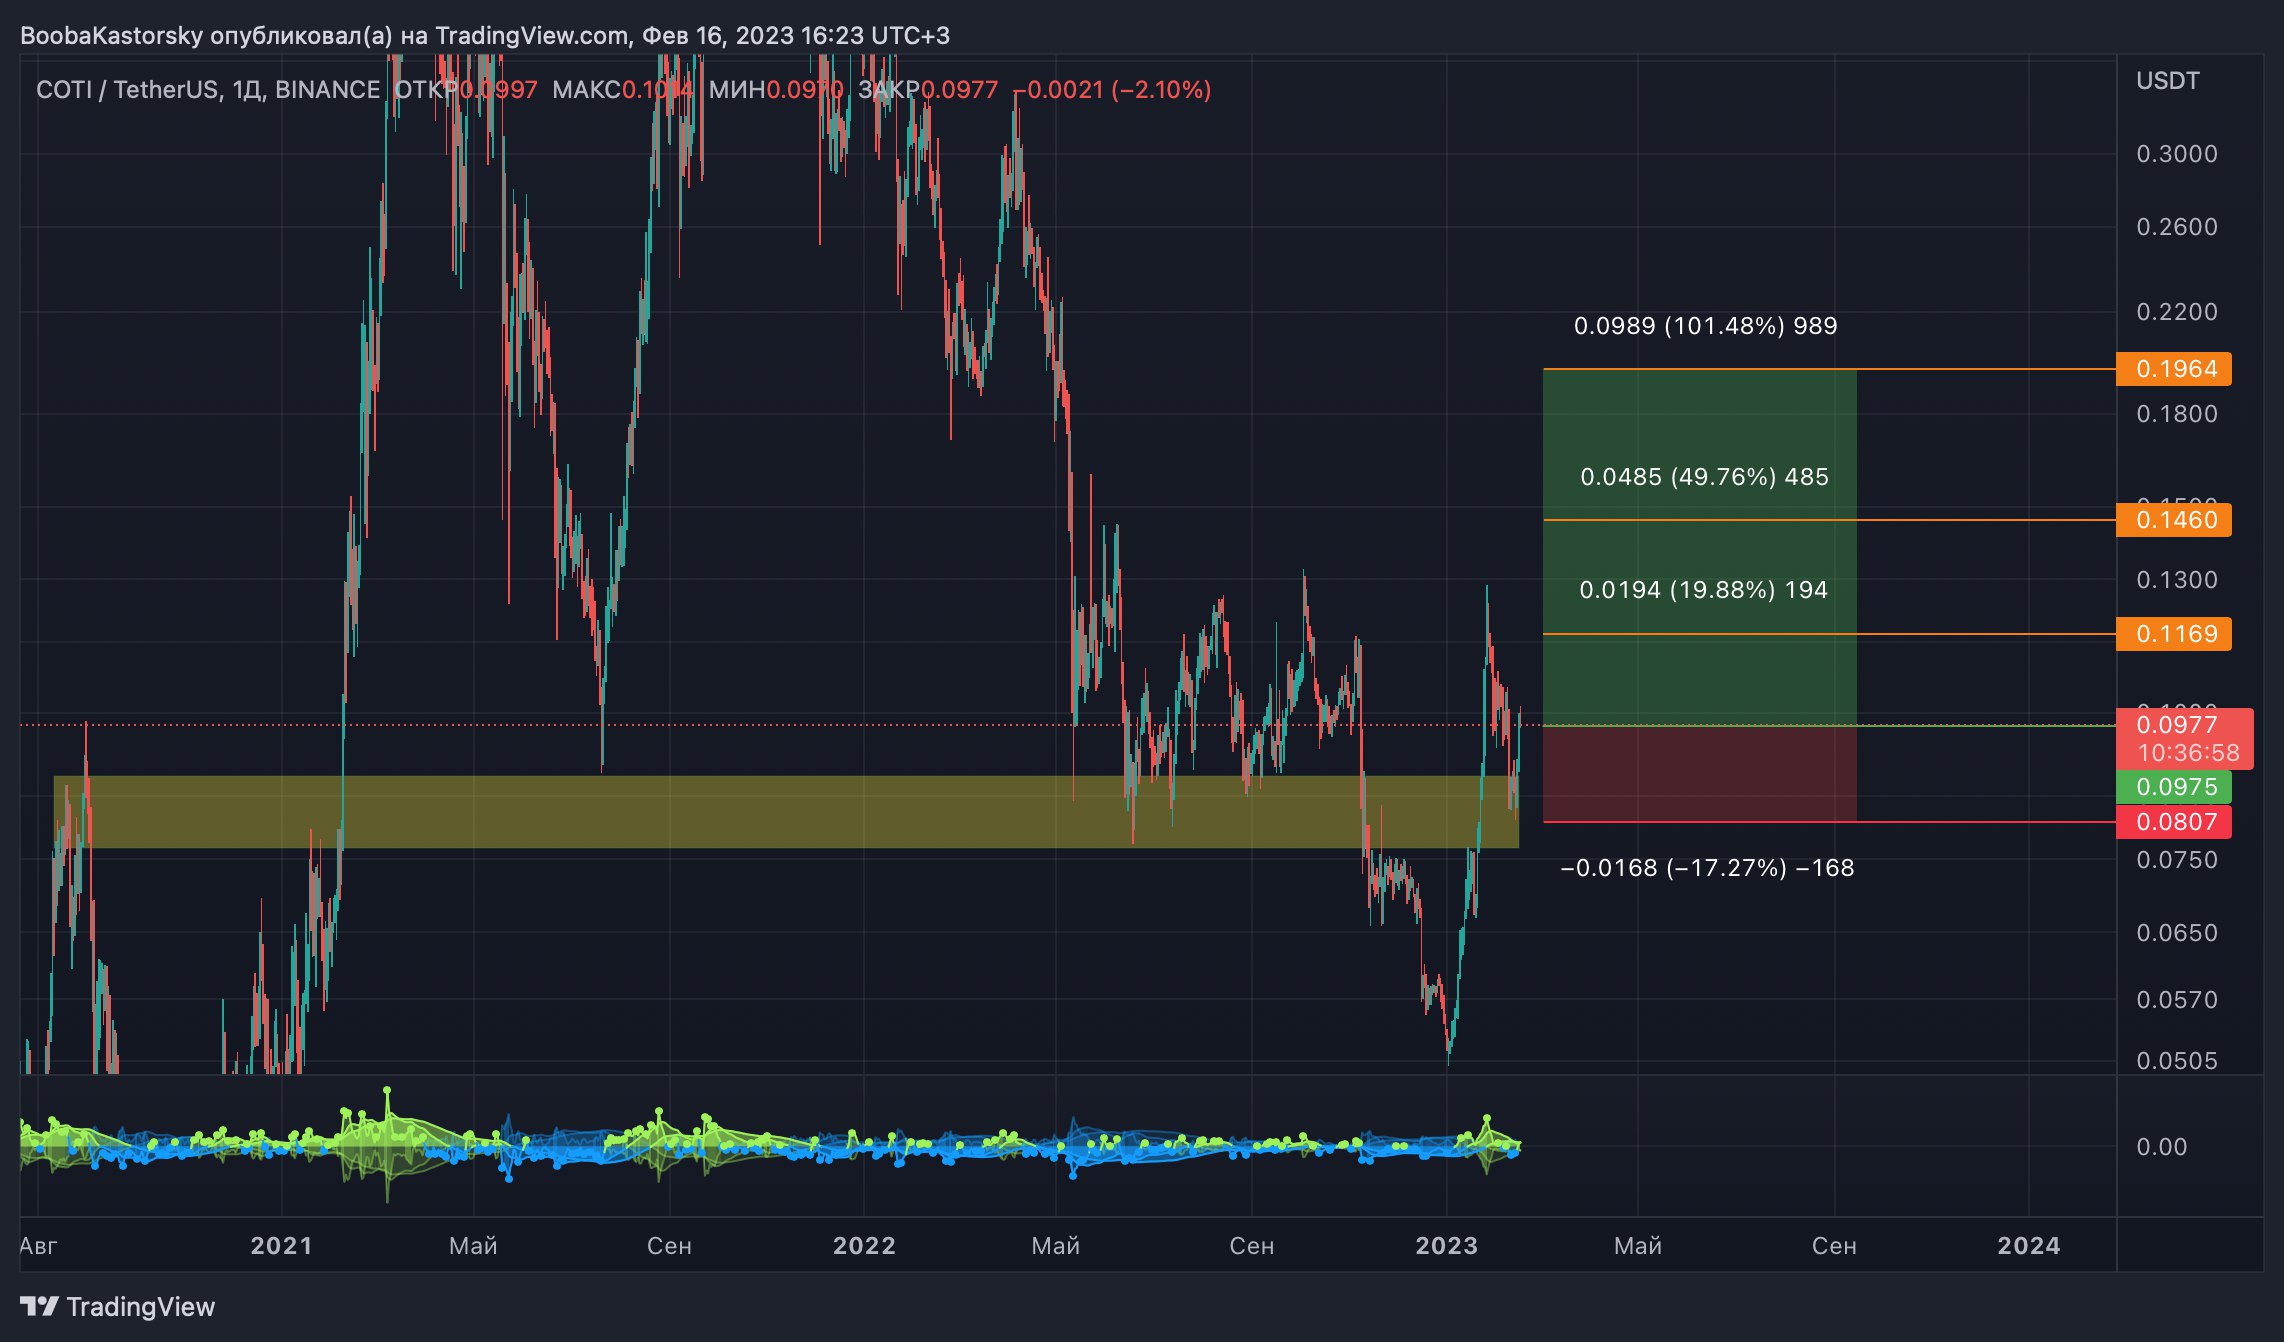Image resolution: width=2284 pixels, height=1342 pixels.
Task: Click the red 0.0807 stop-loss price label
Action: click(x=2173, y=822)
